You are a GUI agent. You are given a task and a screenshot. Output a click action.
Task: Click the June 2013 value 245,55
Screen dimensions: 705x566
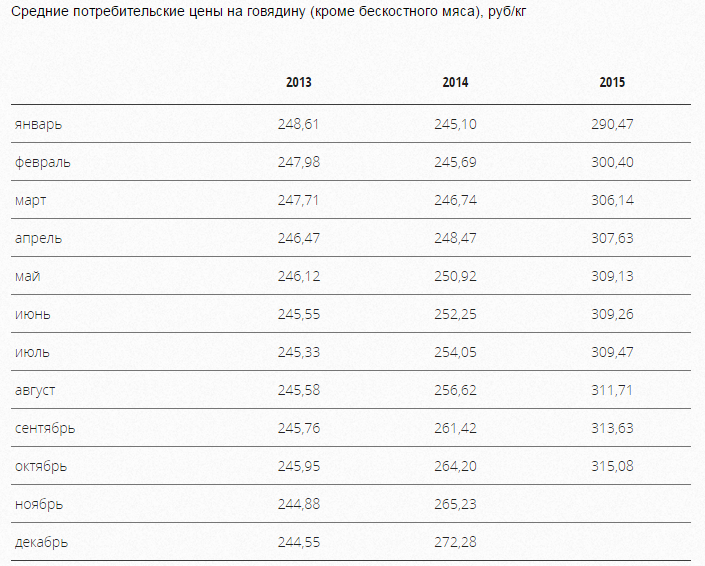(298, 314)
